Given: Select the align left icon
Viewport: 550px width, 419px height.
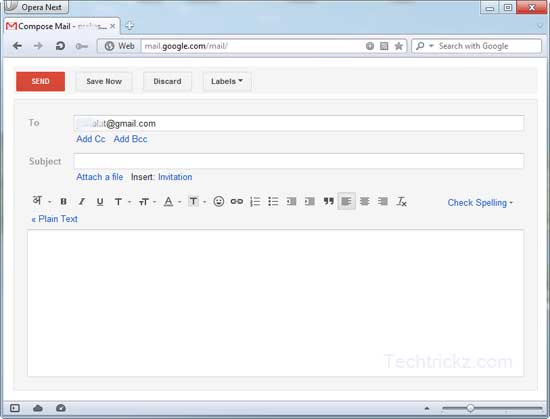Looking at the screenshot, I should 347,201.
